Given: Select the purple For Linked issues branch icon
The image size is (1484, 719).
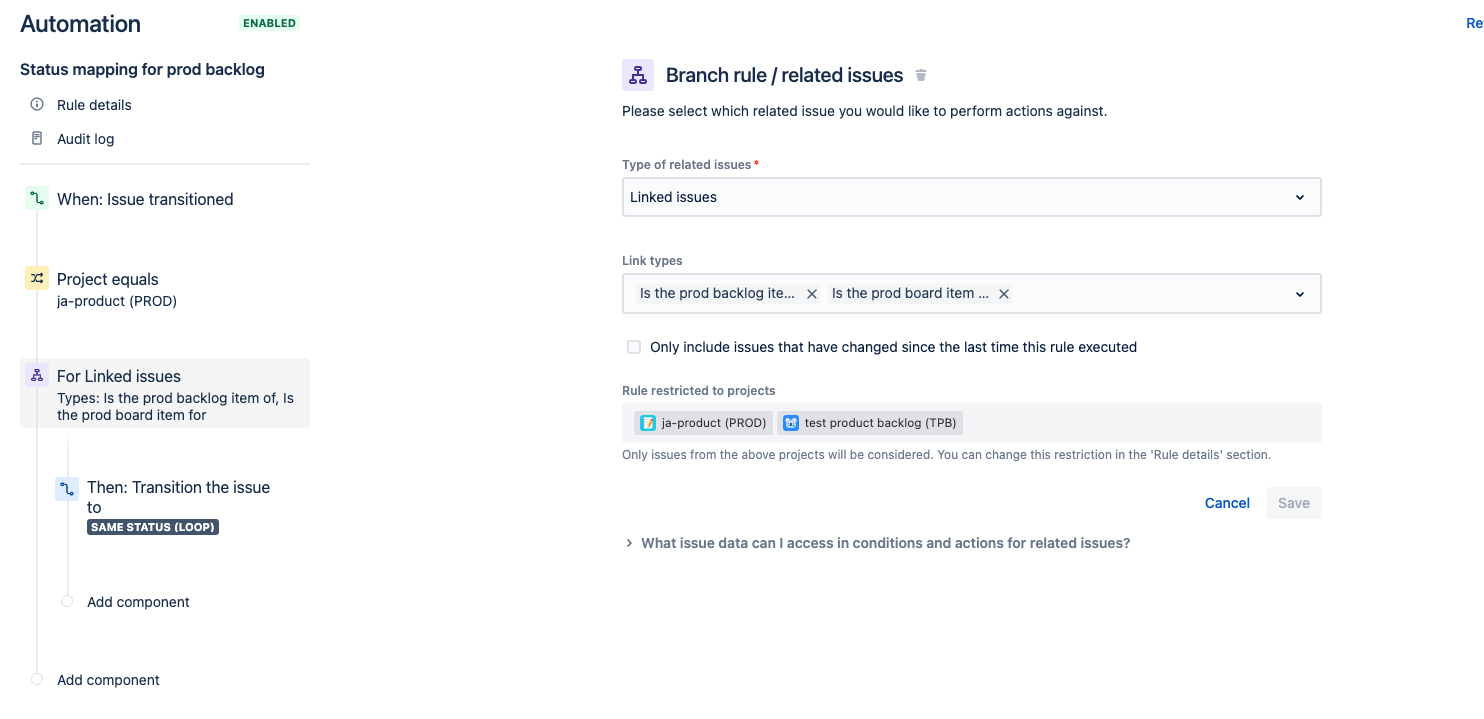Looking at the screenshot, I should click(x=37, y=376).
